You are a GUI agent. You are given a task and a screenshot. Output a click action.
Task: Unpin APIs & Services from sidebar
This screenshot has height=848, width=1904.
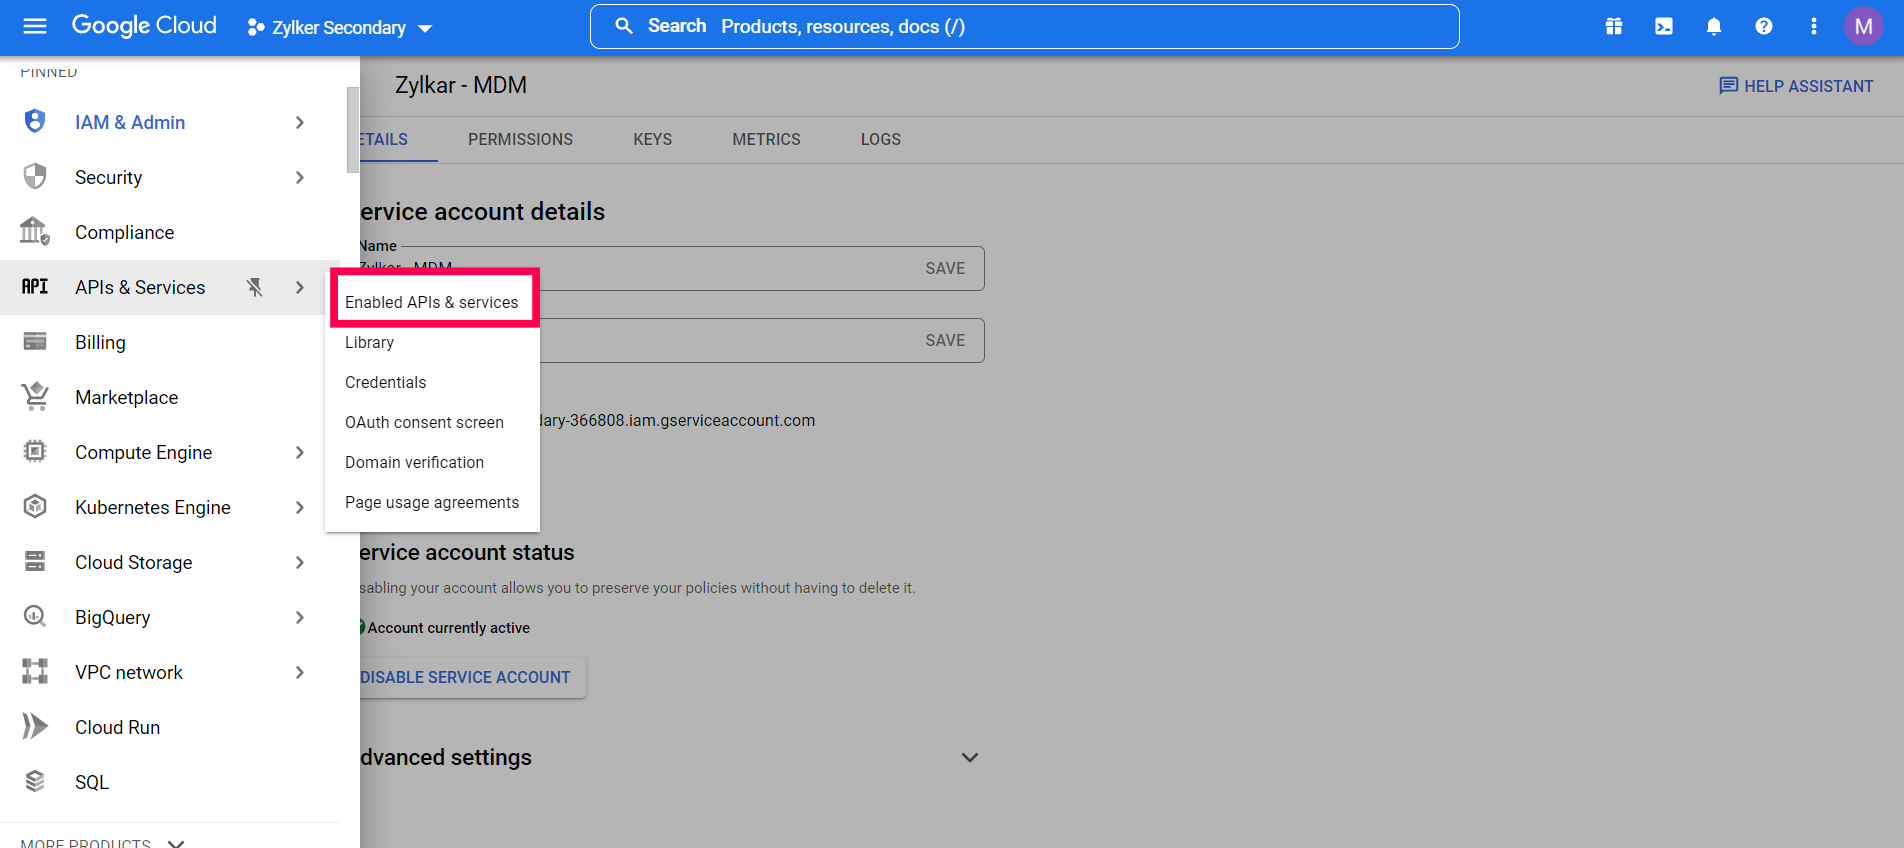(x=255, y=287)
